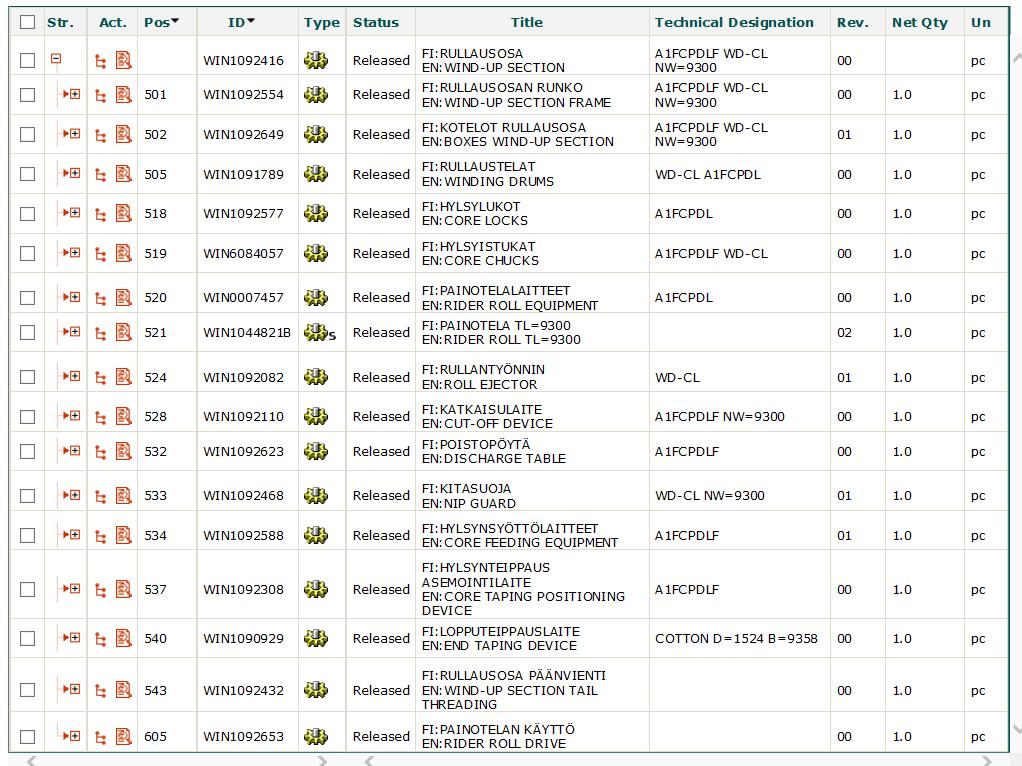
Task: Expand position 505 WINDING DRUMS node
Action: point(75,173)
